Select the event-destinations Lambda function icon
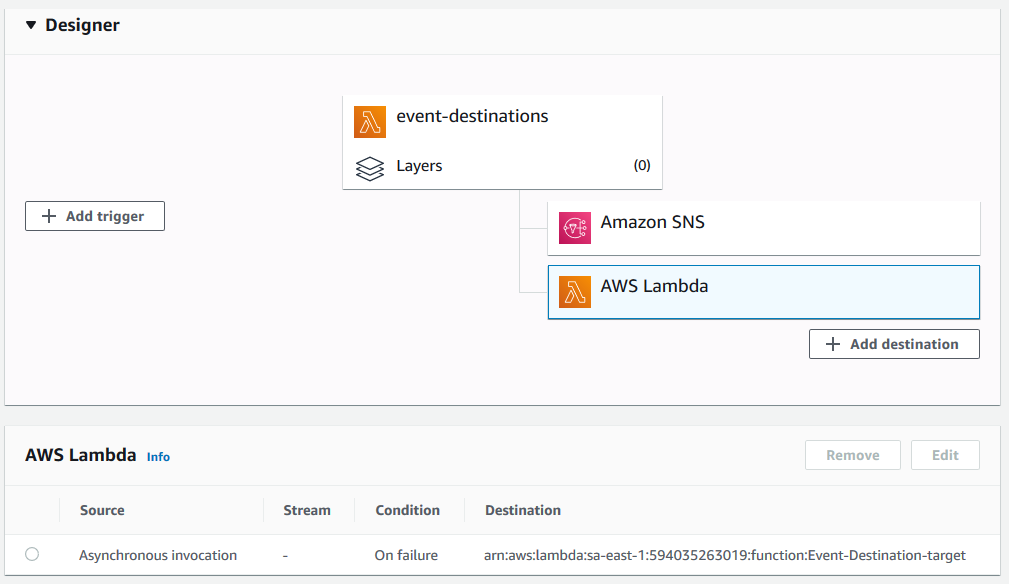This screenshot has height=584, width=1009. [x=369, y=121]
